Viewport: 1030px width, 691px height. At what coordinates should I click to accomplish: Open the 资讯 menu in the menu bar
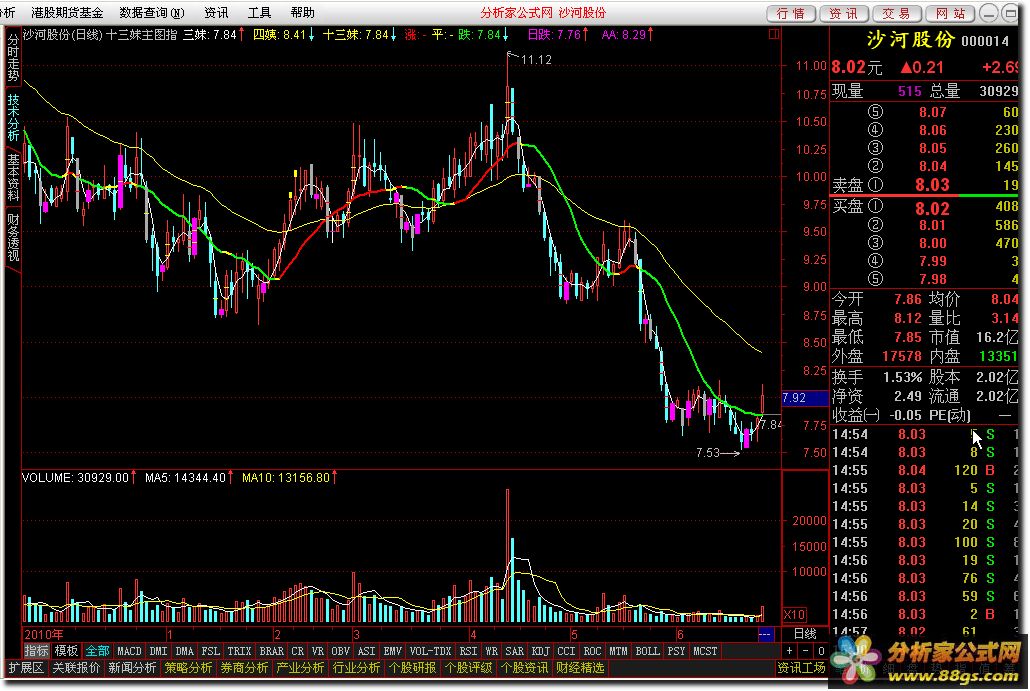[216, 12]
